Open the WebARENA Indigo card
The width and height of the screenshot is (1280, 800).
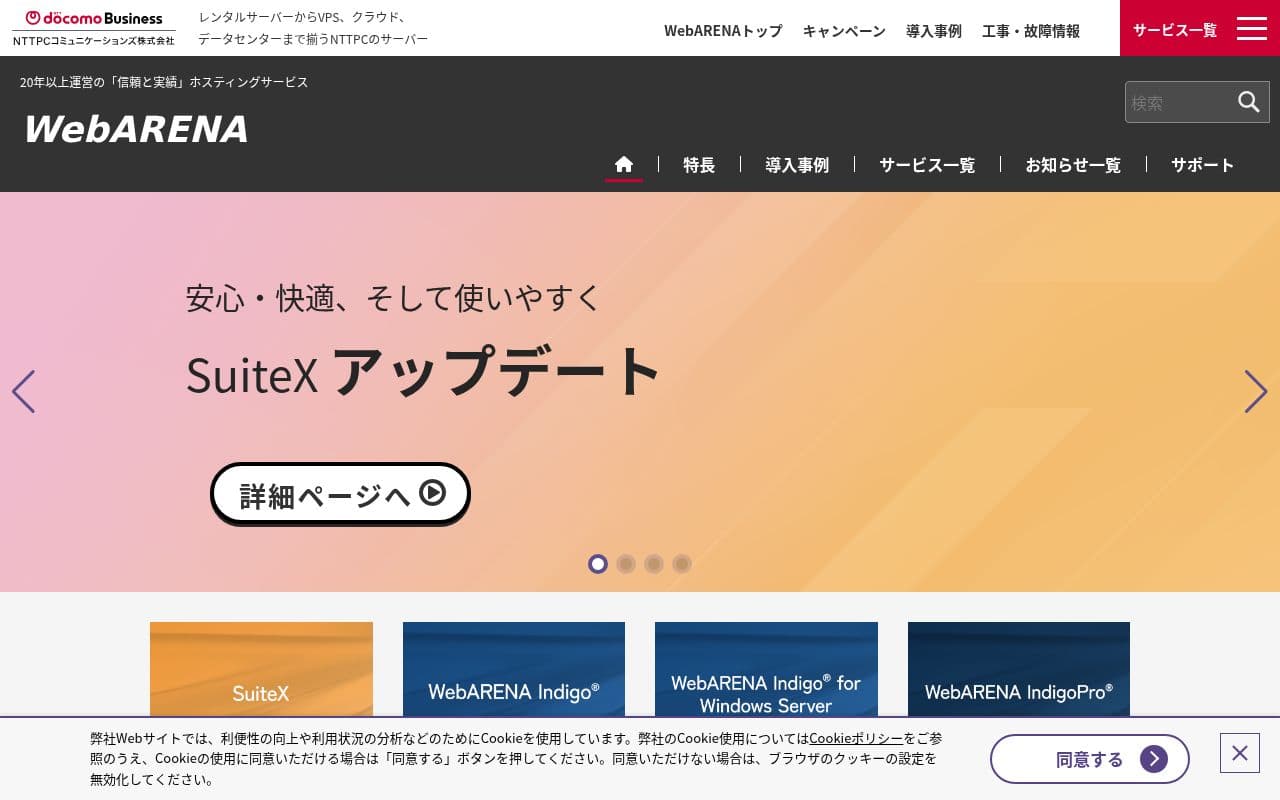click(514, 669)
